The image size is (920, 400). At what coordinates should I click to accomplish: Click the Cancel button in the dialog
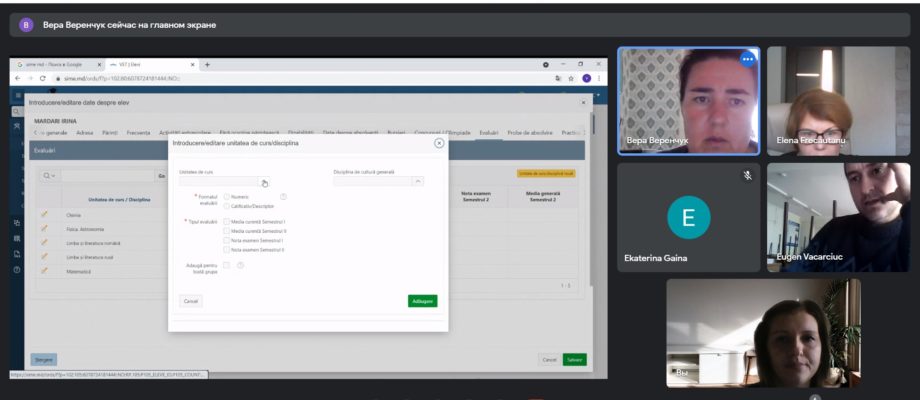coord(191,301)
